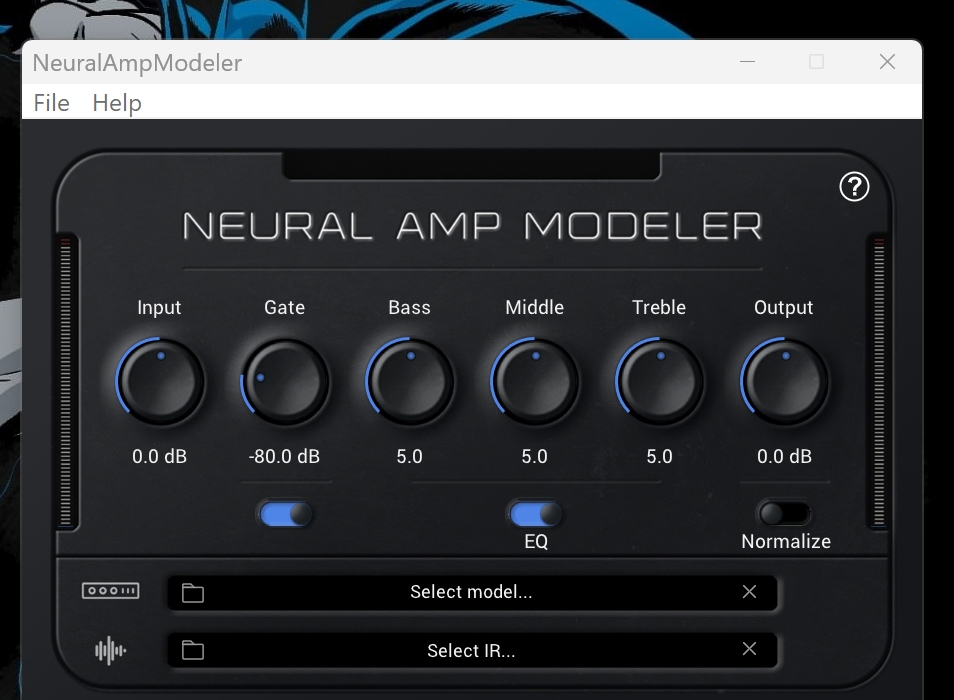Click the Normalize label text
The image size is (954, 700).
point(786,541)
